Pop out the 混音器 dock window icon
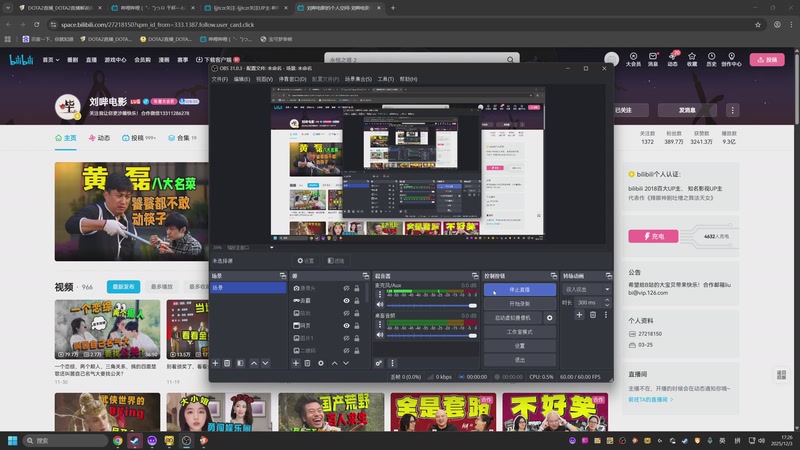 (475, 276)
